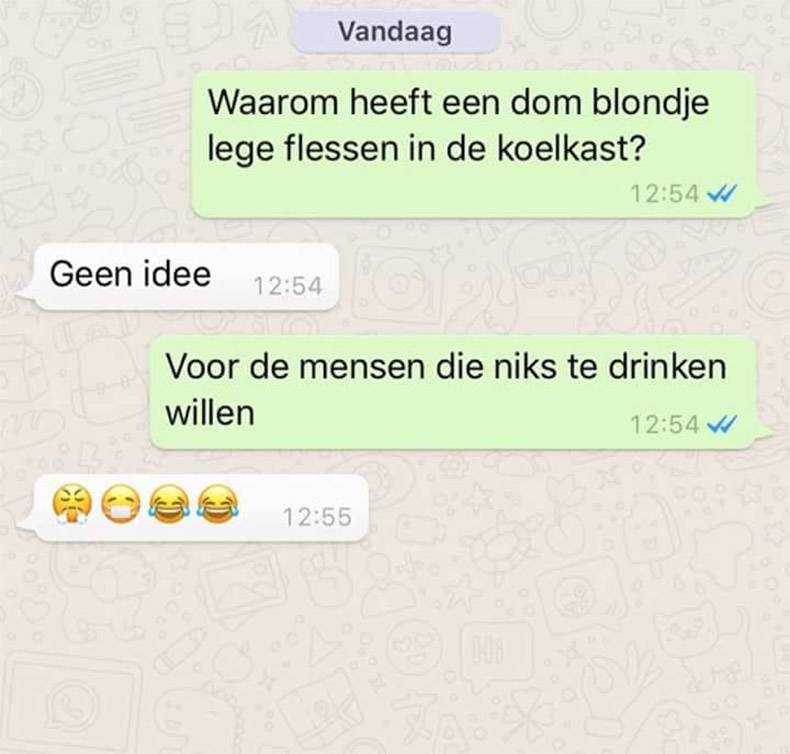Image resolution: width=790 pixels, height=754 pixels.
Task: Select the last tears-of-joy emoji
Action: tap(217, 505)
